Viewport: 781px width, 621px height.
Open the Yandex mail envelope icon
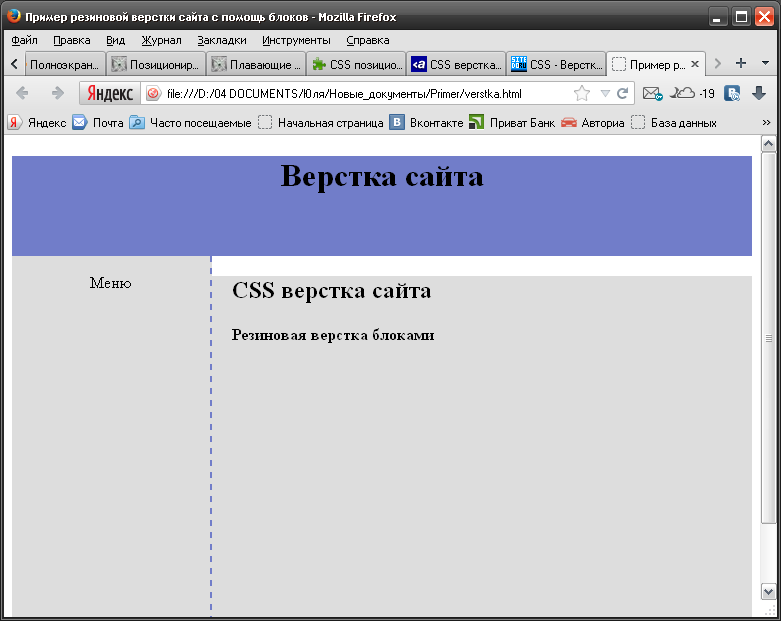point(652,93)
